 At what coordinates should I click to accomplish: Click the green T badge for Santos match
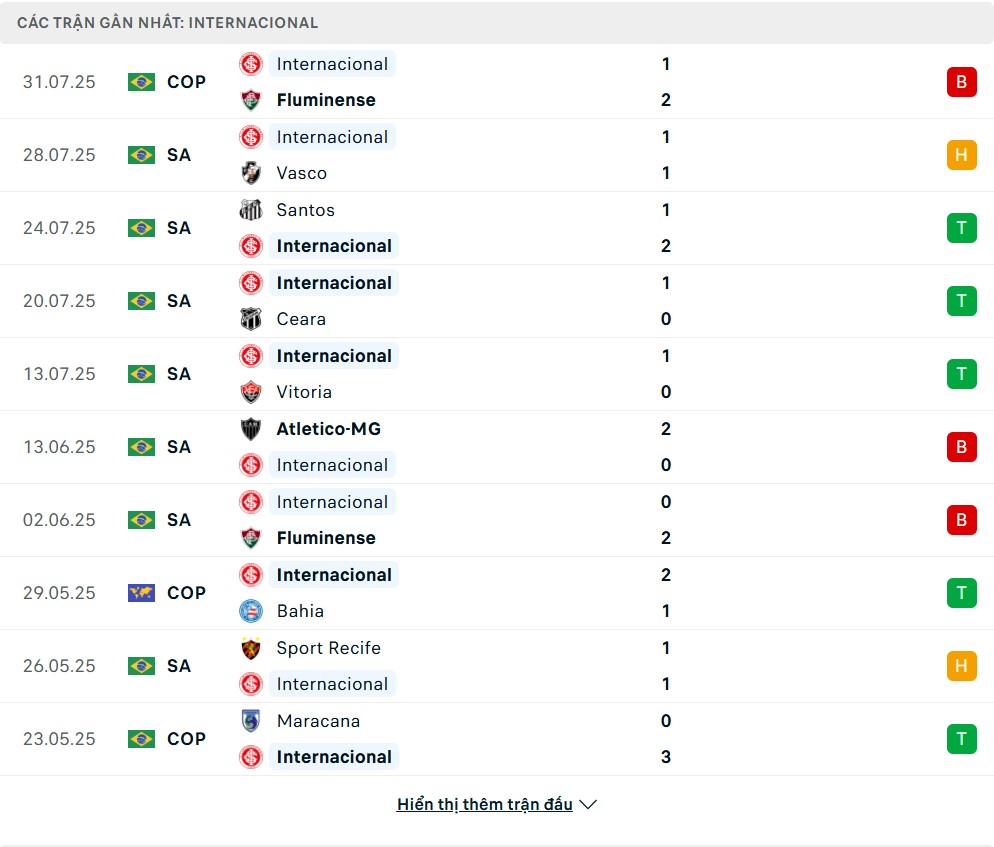(x=961, y=228)
